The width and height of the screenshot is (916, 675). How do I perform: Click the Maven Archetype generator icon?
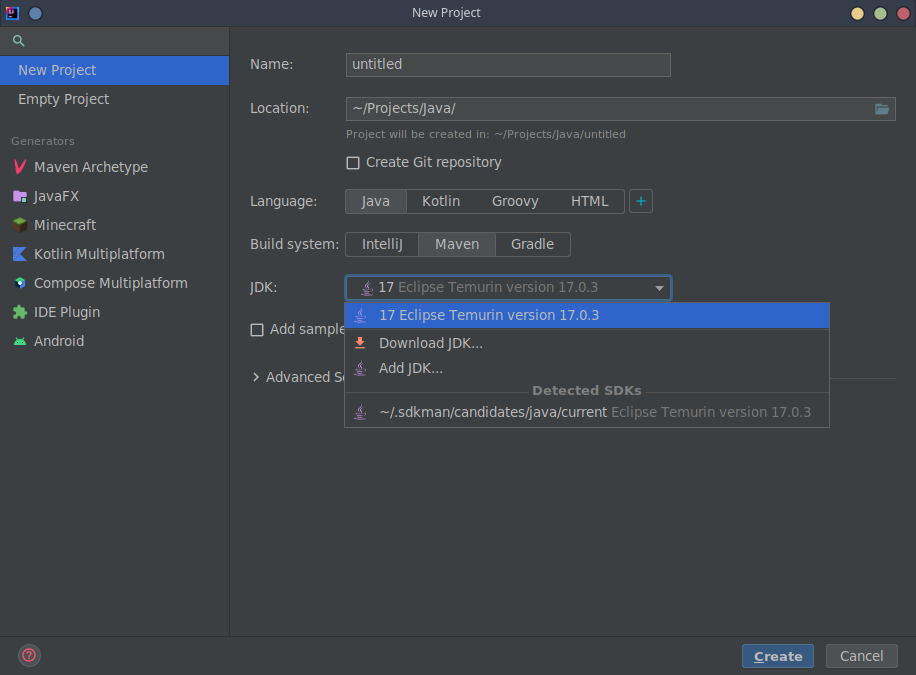tap(20, 167)
